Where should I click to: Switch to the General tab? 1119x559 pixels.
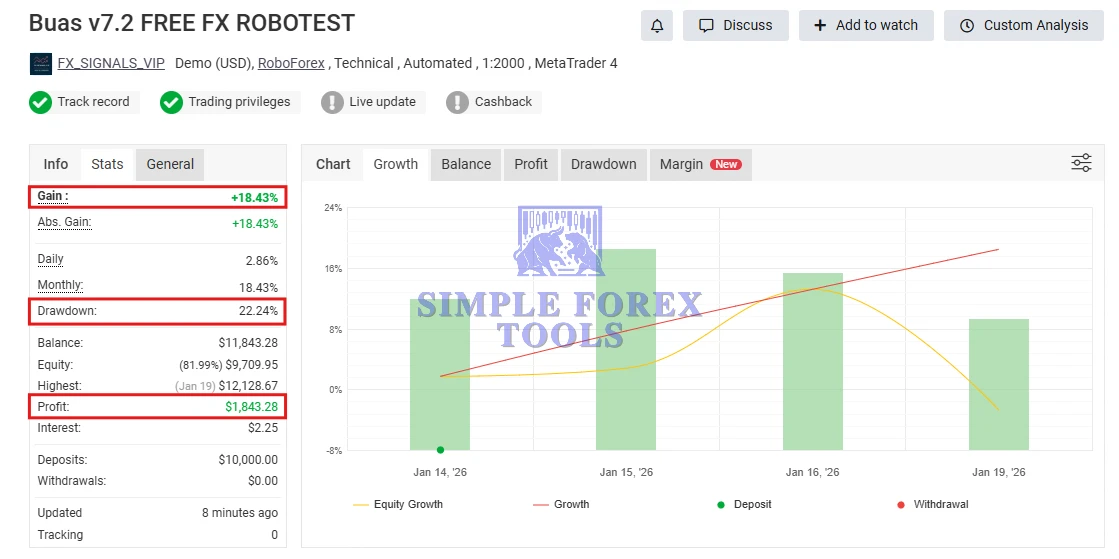point(170,164)
